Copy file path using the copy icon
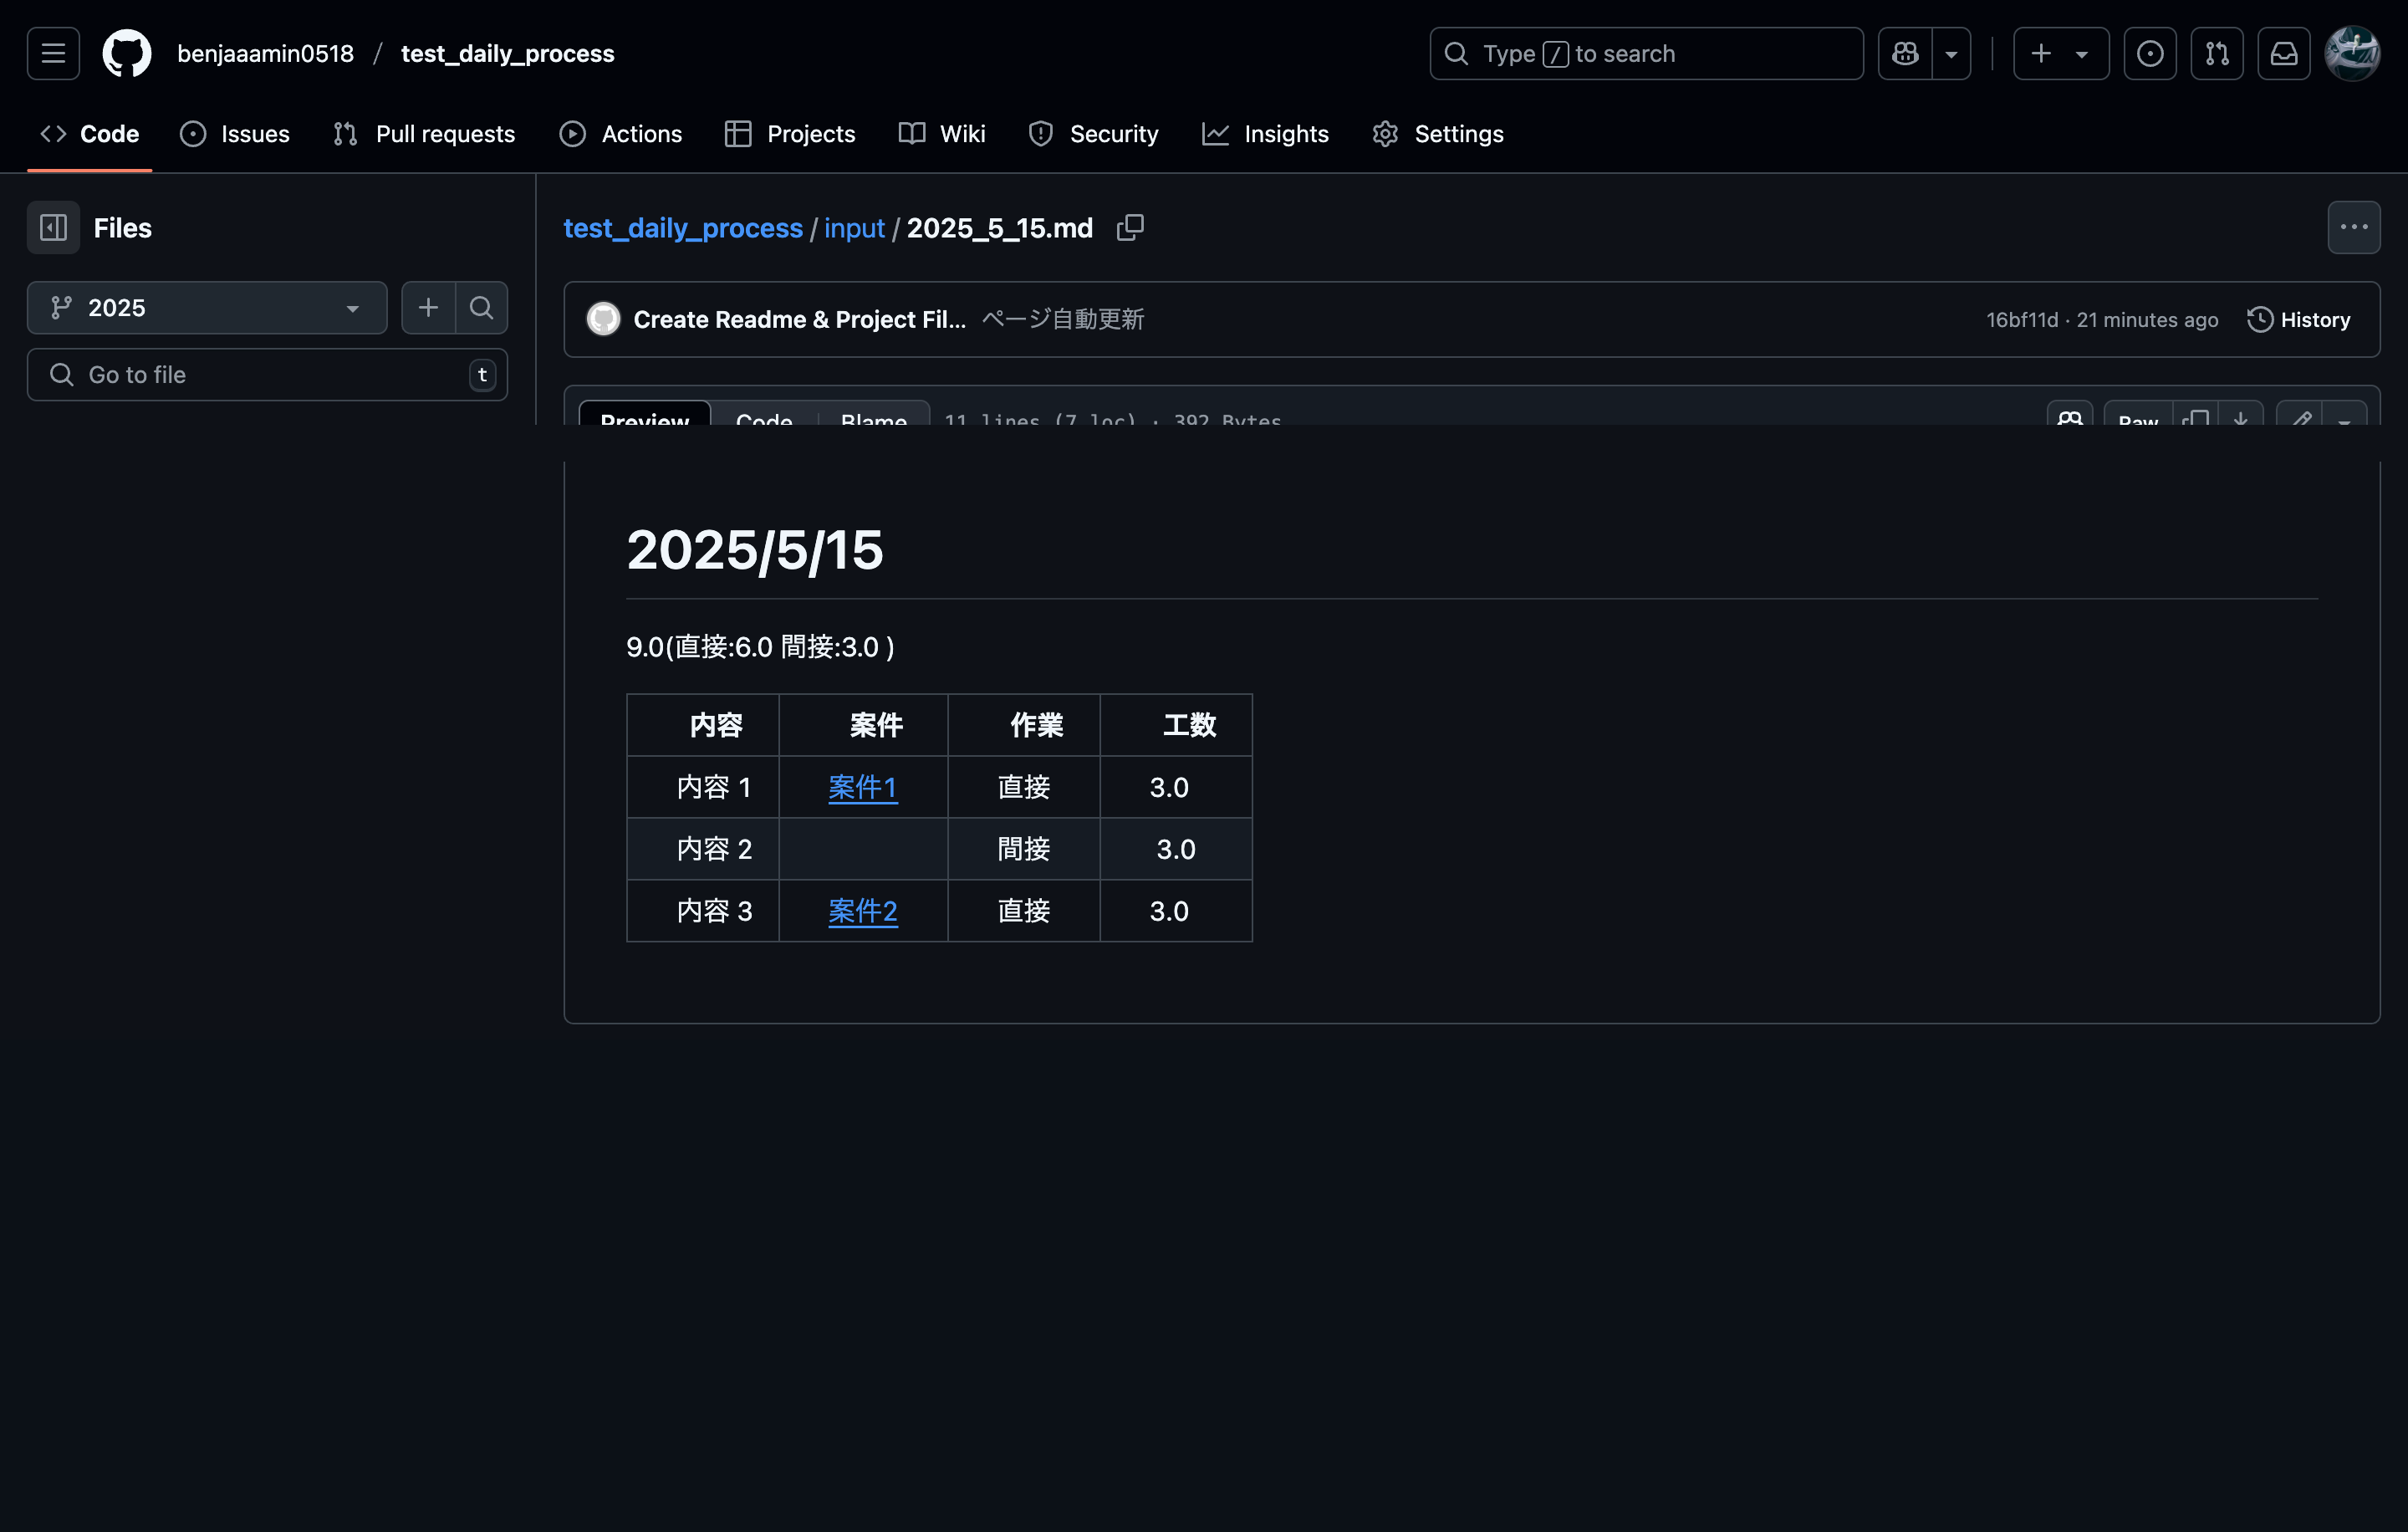The image size is (2408, 1532). click(x=1130, y=228)
